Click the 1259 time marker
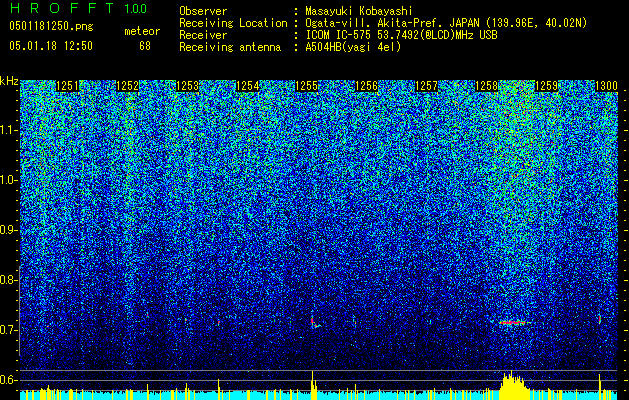This screenshot has width=629, height=400. [546, 86]
